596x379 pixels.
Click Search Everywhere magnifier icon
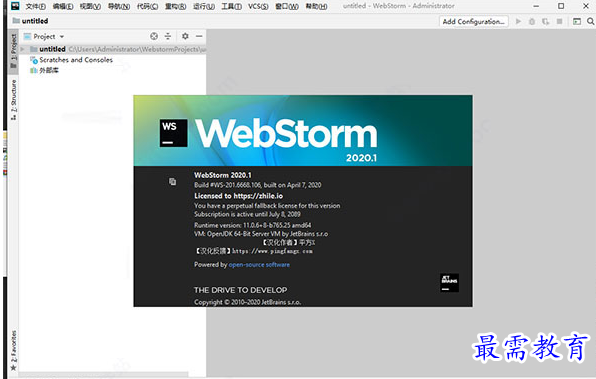(x=590, y=21)
